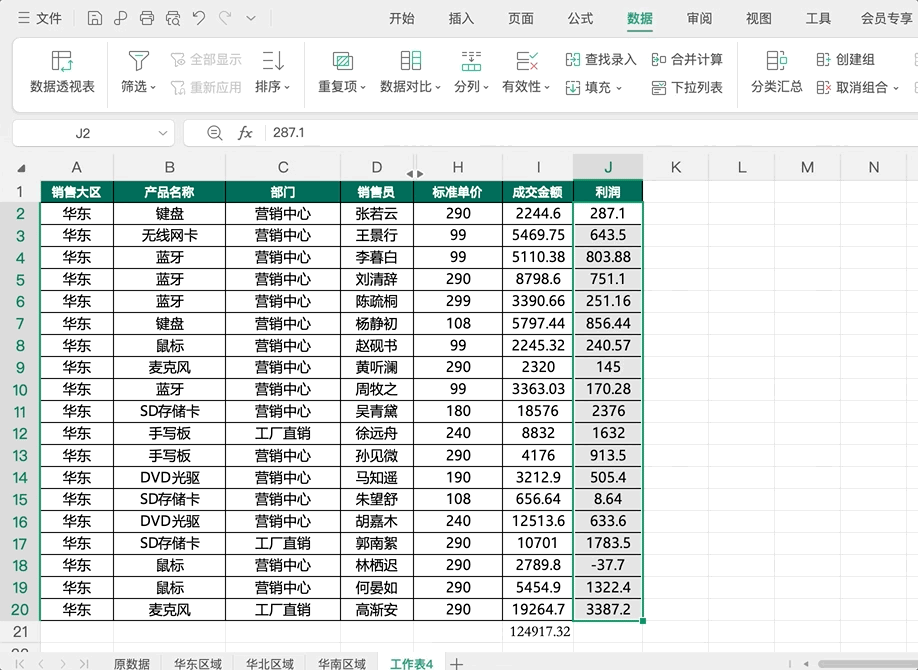Expand the 取消组合 dropdown arrow

coord(896,88)
